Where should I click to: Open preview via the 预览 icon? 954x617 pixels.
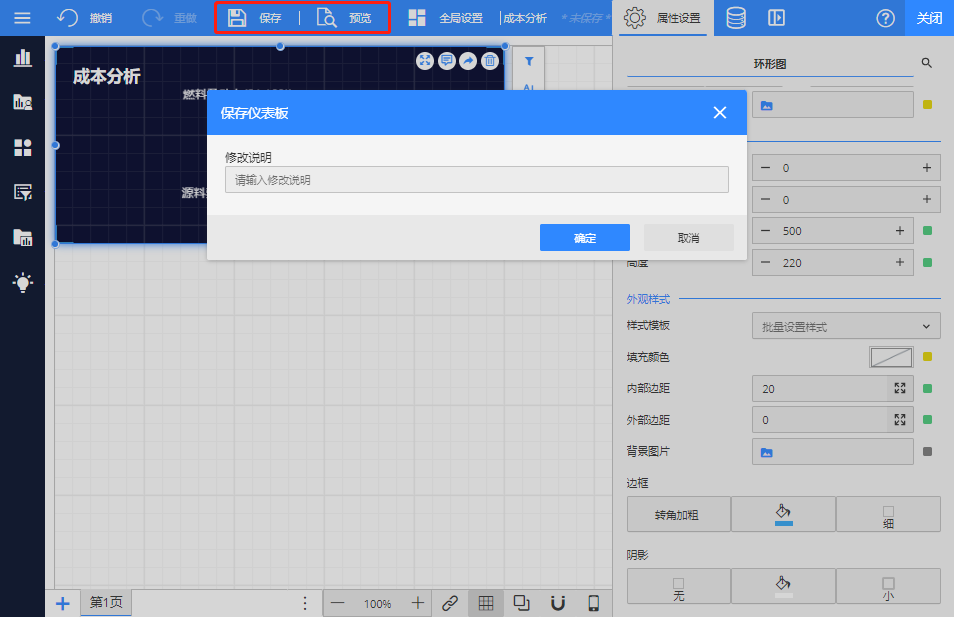click(326, 18)
